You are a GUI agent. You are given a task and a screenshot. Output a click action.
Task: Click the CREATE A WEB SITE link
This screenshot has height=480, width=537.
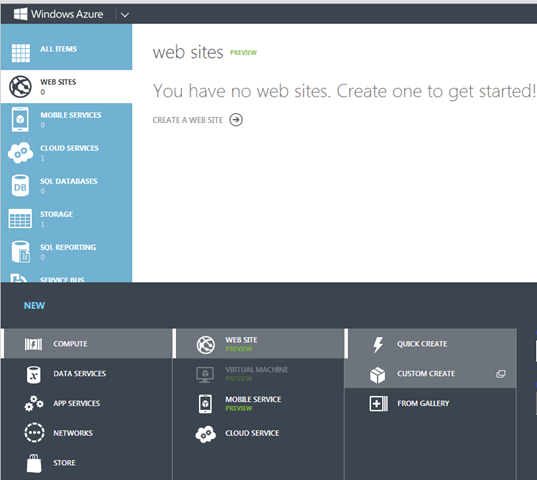187,120
